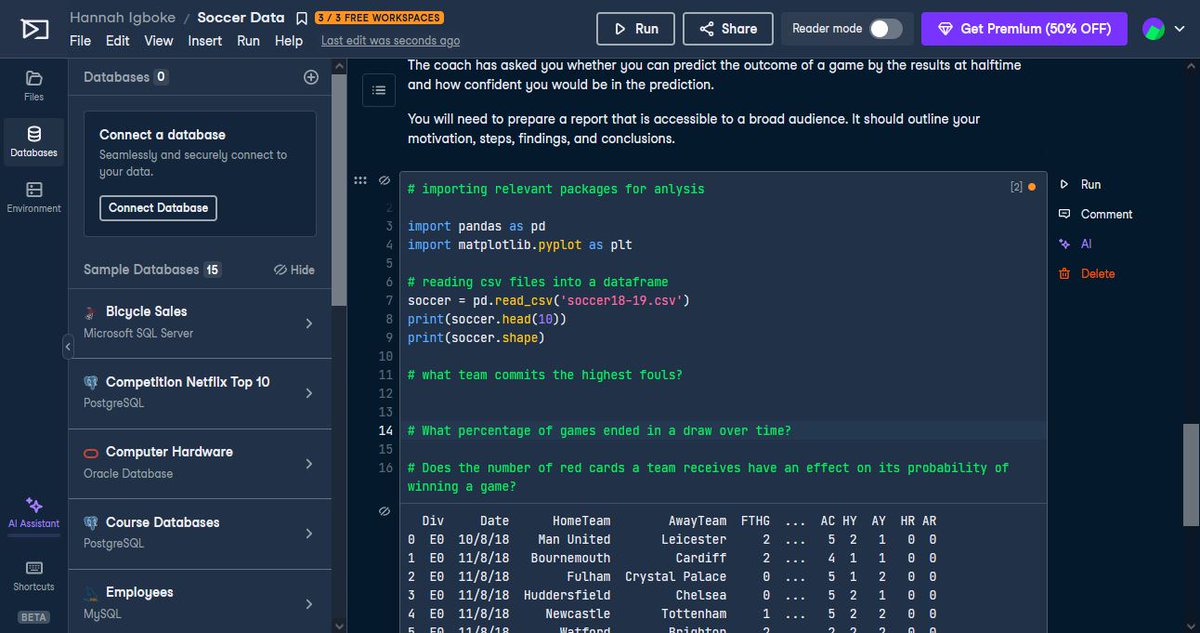
Task: Open the Environment sidebar panel
Action: coord(34,197)
